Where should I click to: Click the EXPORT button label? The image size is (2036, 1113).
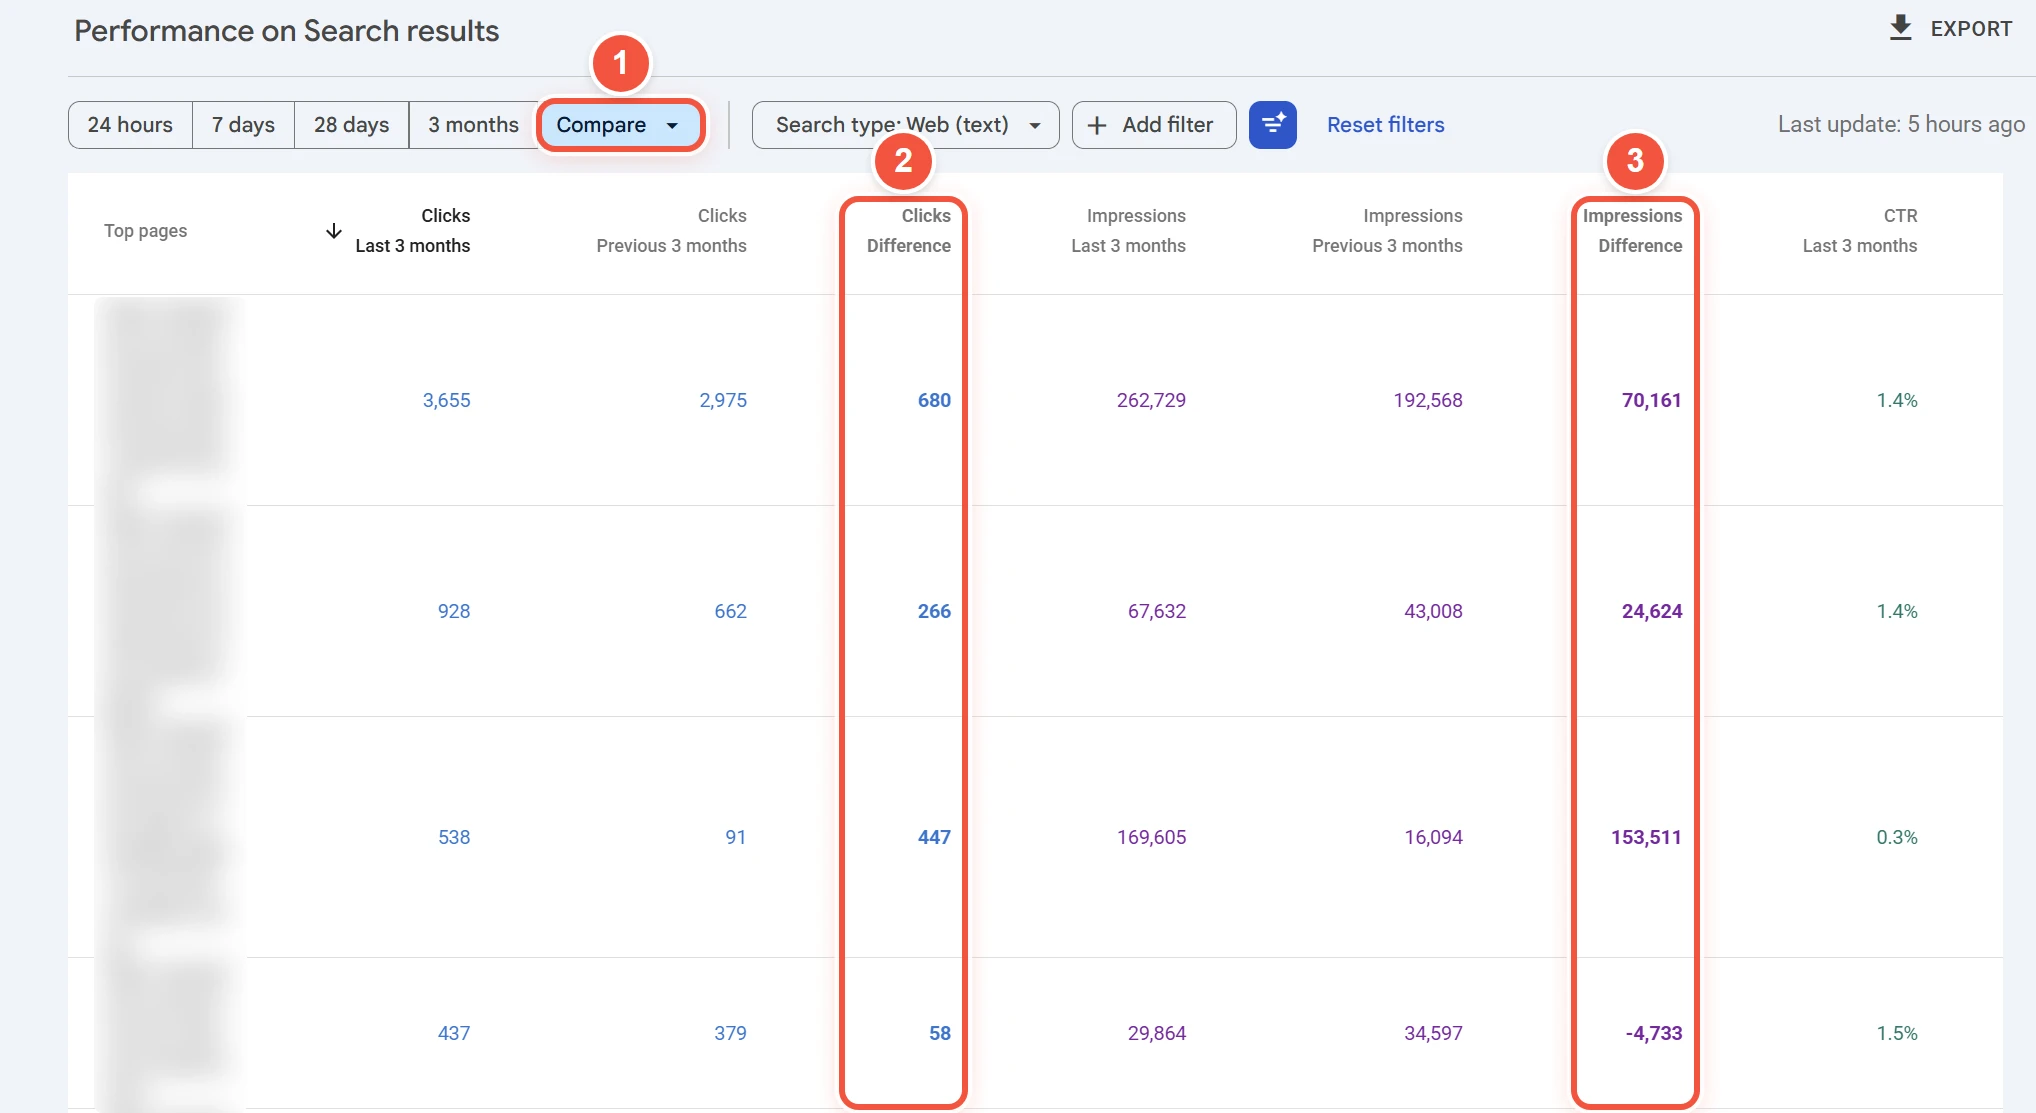1971,29
